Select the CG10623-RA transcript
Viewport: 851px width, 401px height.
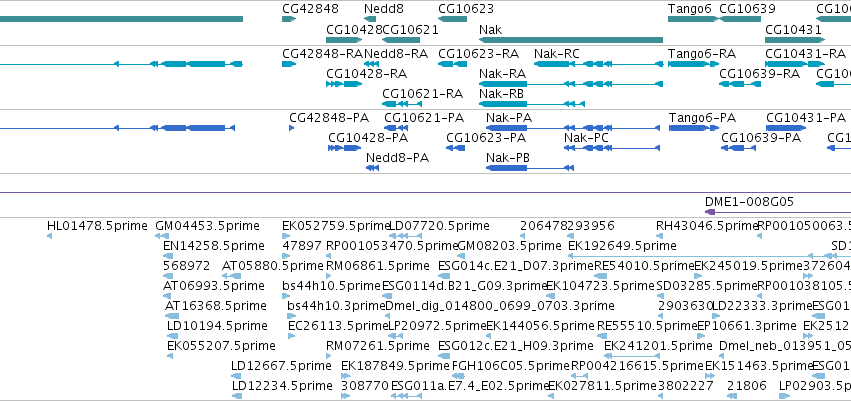coord(452,63)
